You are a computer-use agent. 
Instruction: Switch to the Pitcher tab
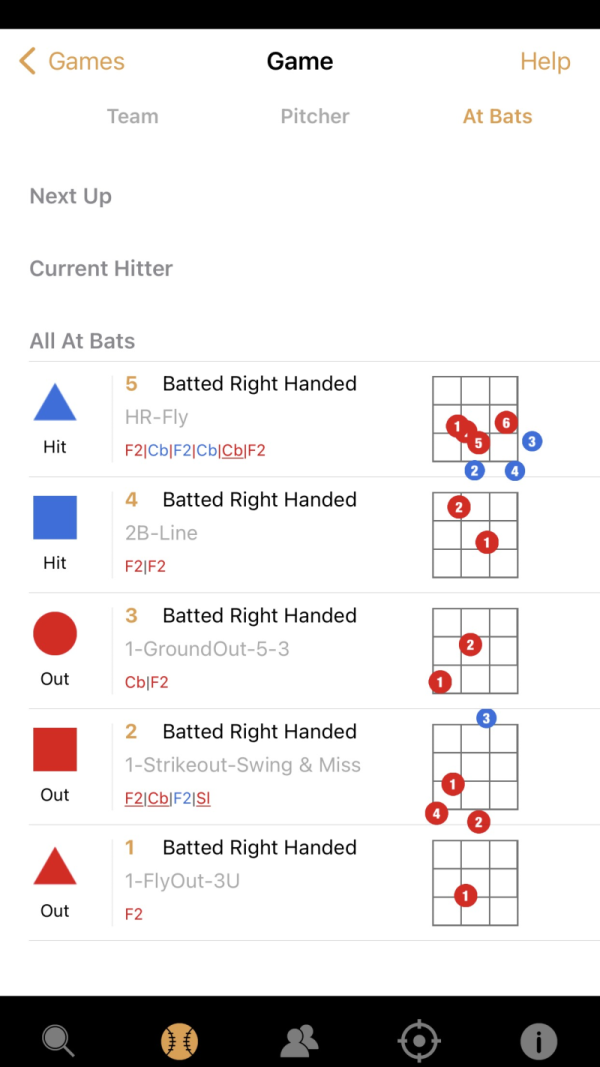[x=315, y=116]
